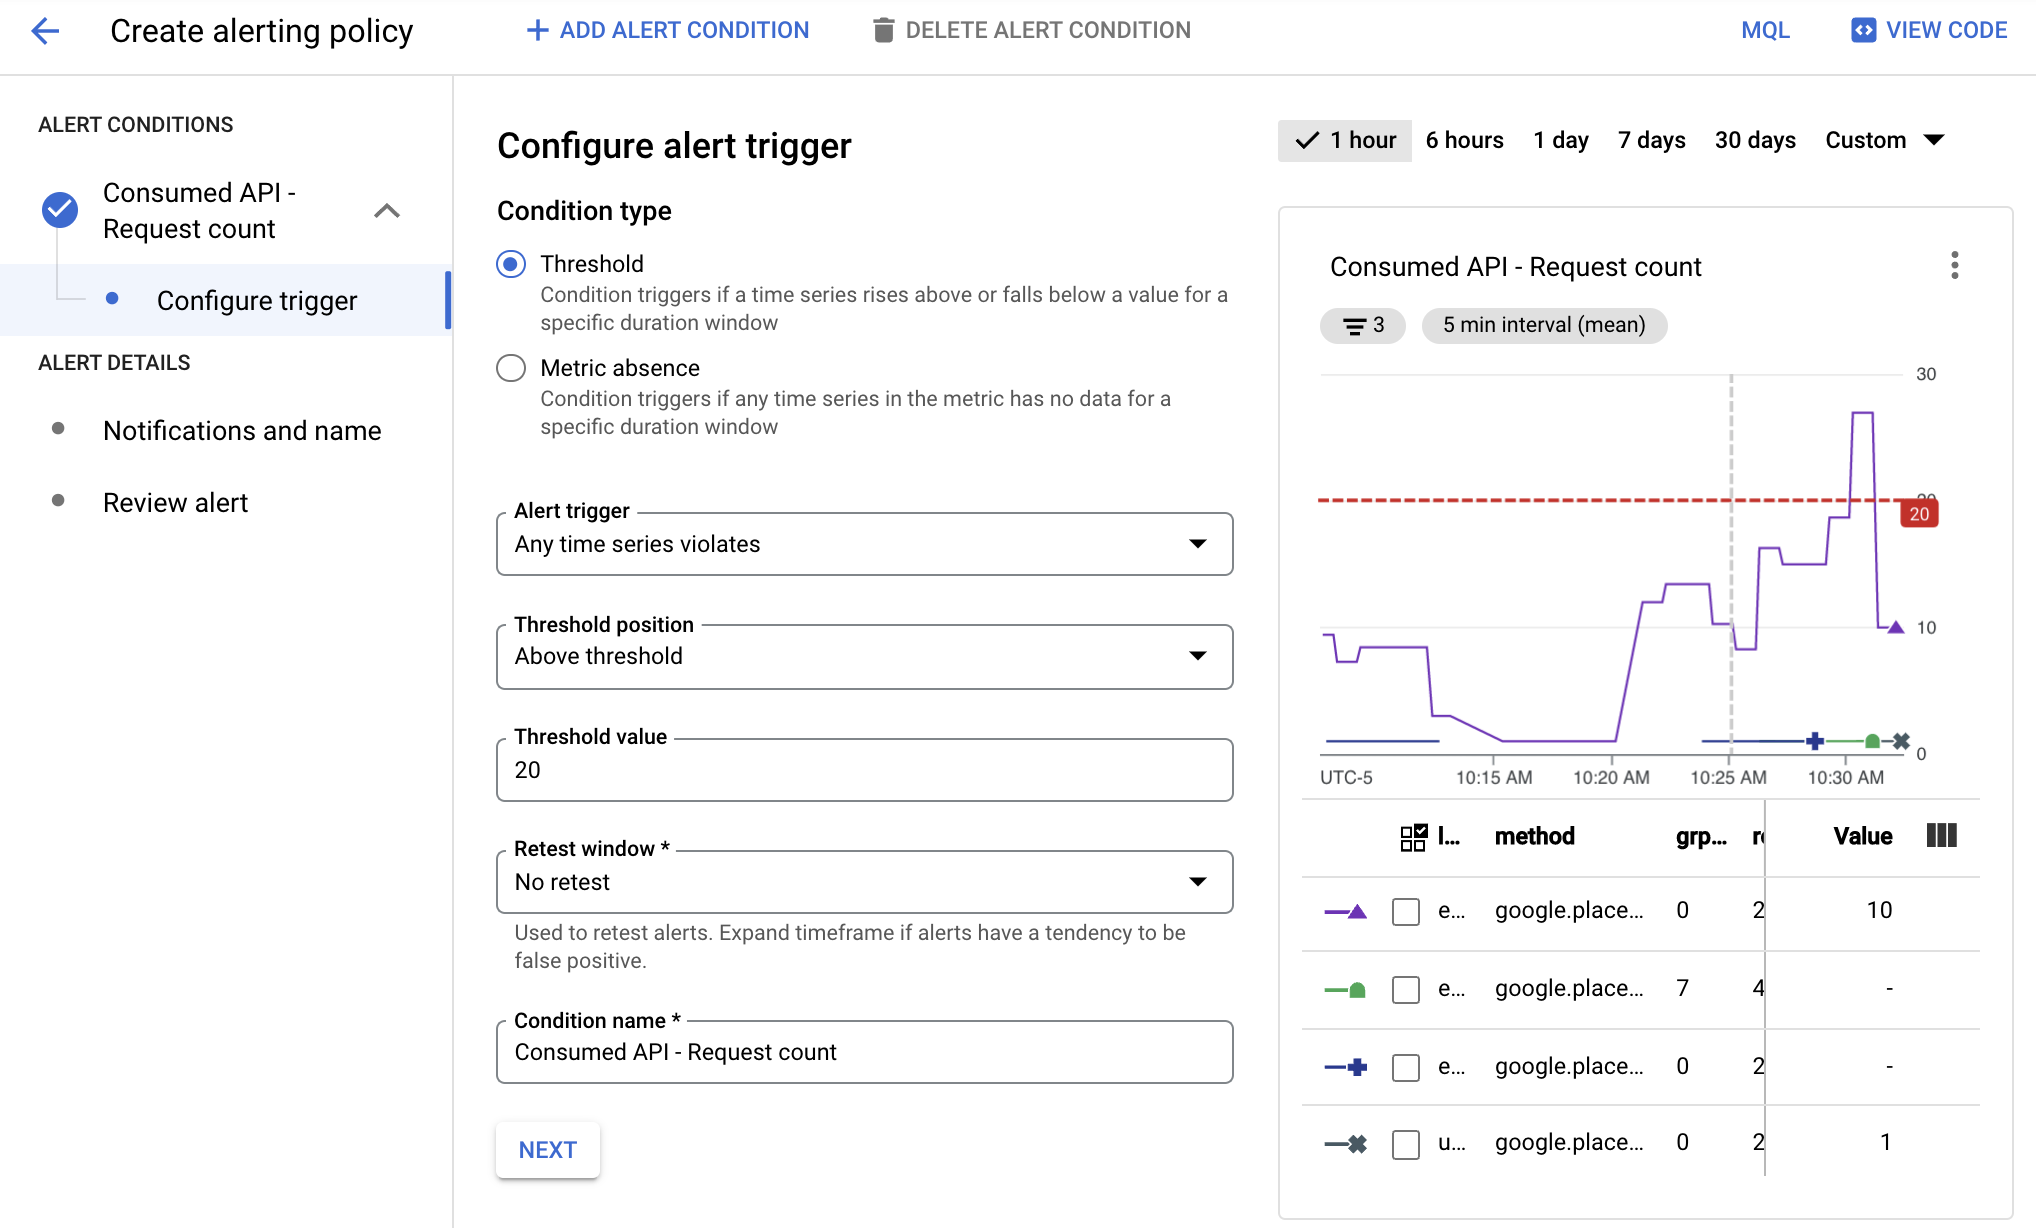
Task: Click the filter/lines icon showing 3 results
Action: (1366, 324)
